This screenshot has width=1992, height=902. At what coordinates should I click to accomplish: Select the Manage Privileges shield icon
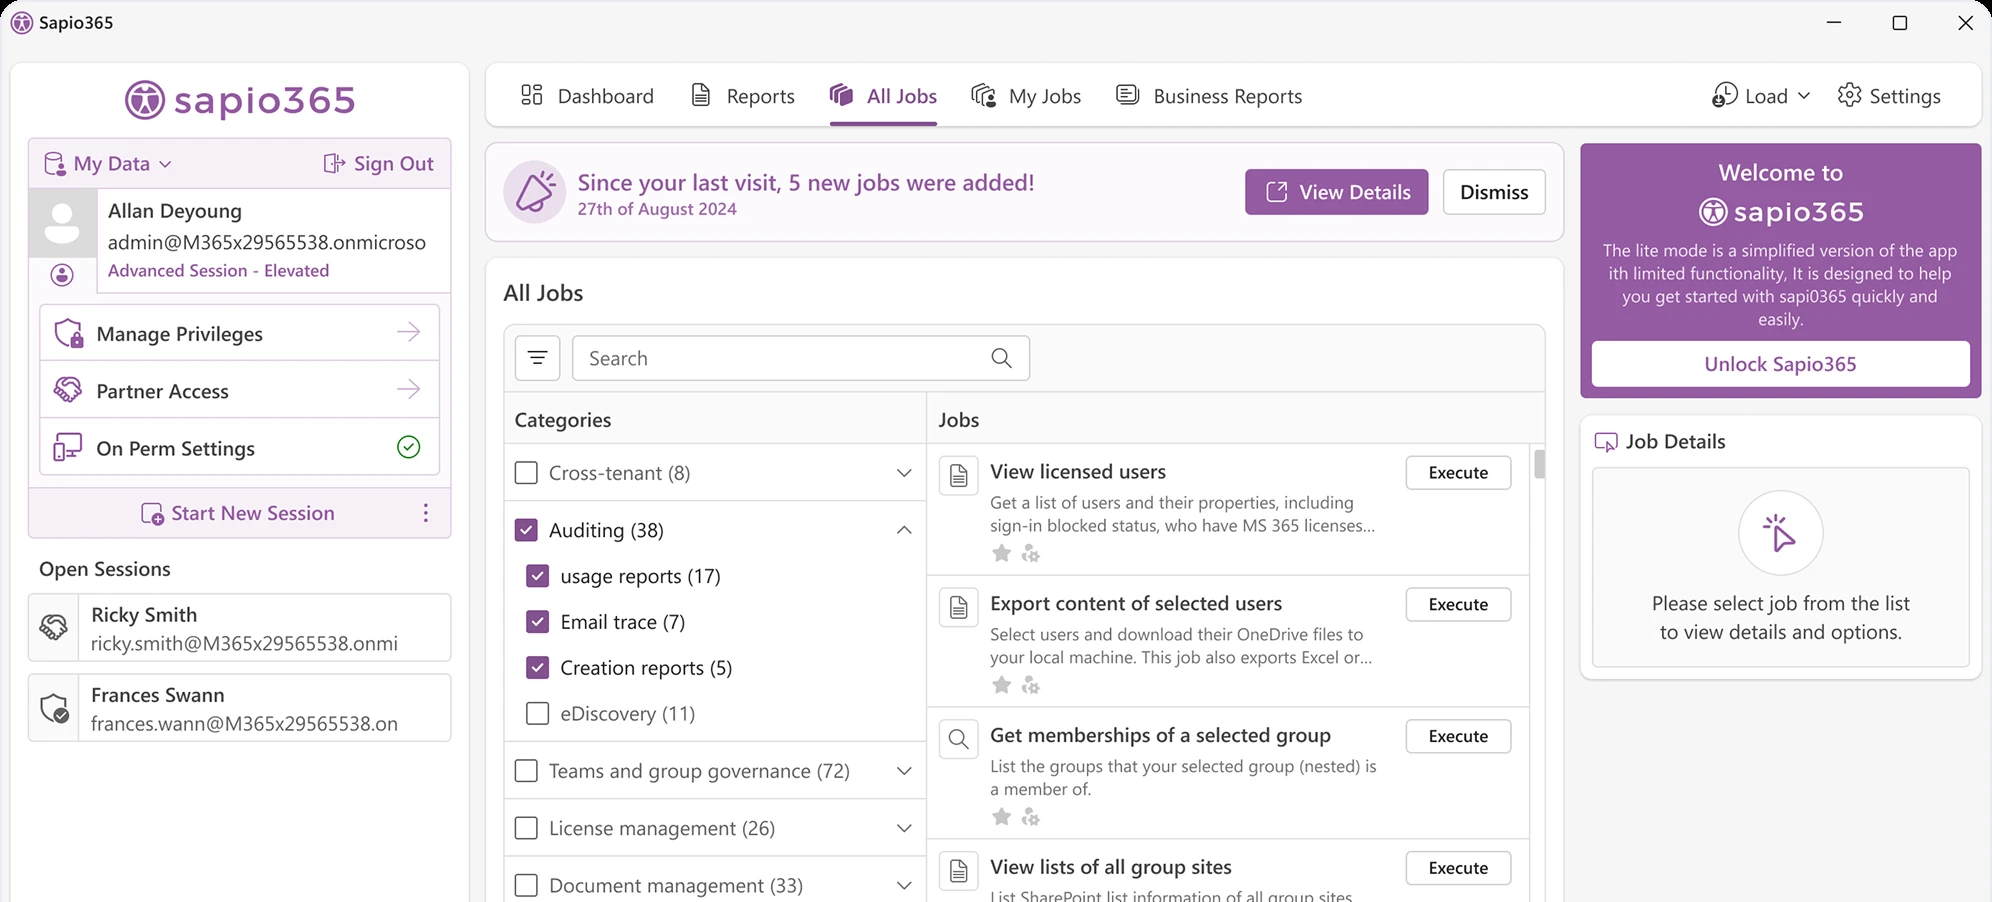click(x=67, y=332)
